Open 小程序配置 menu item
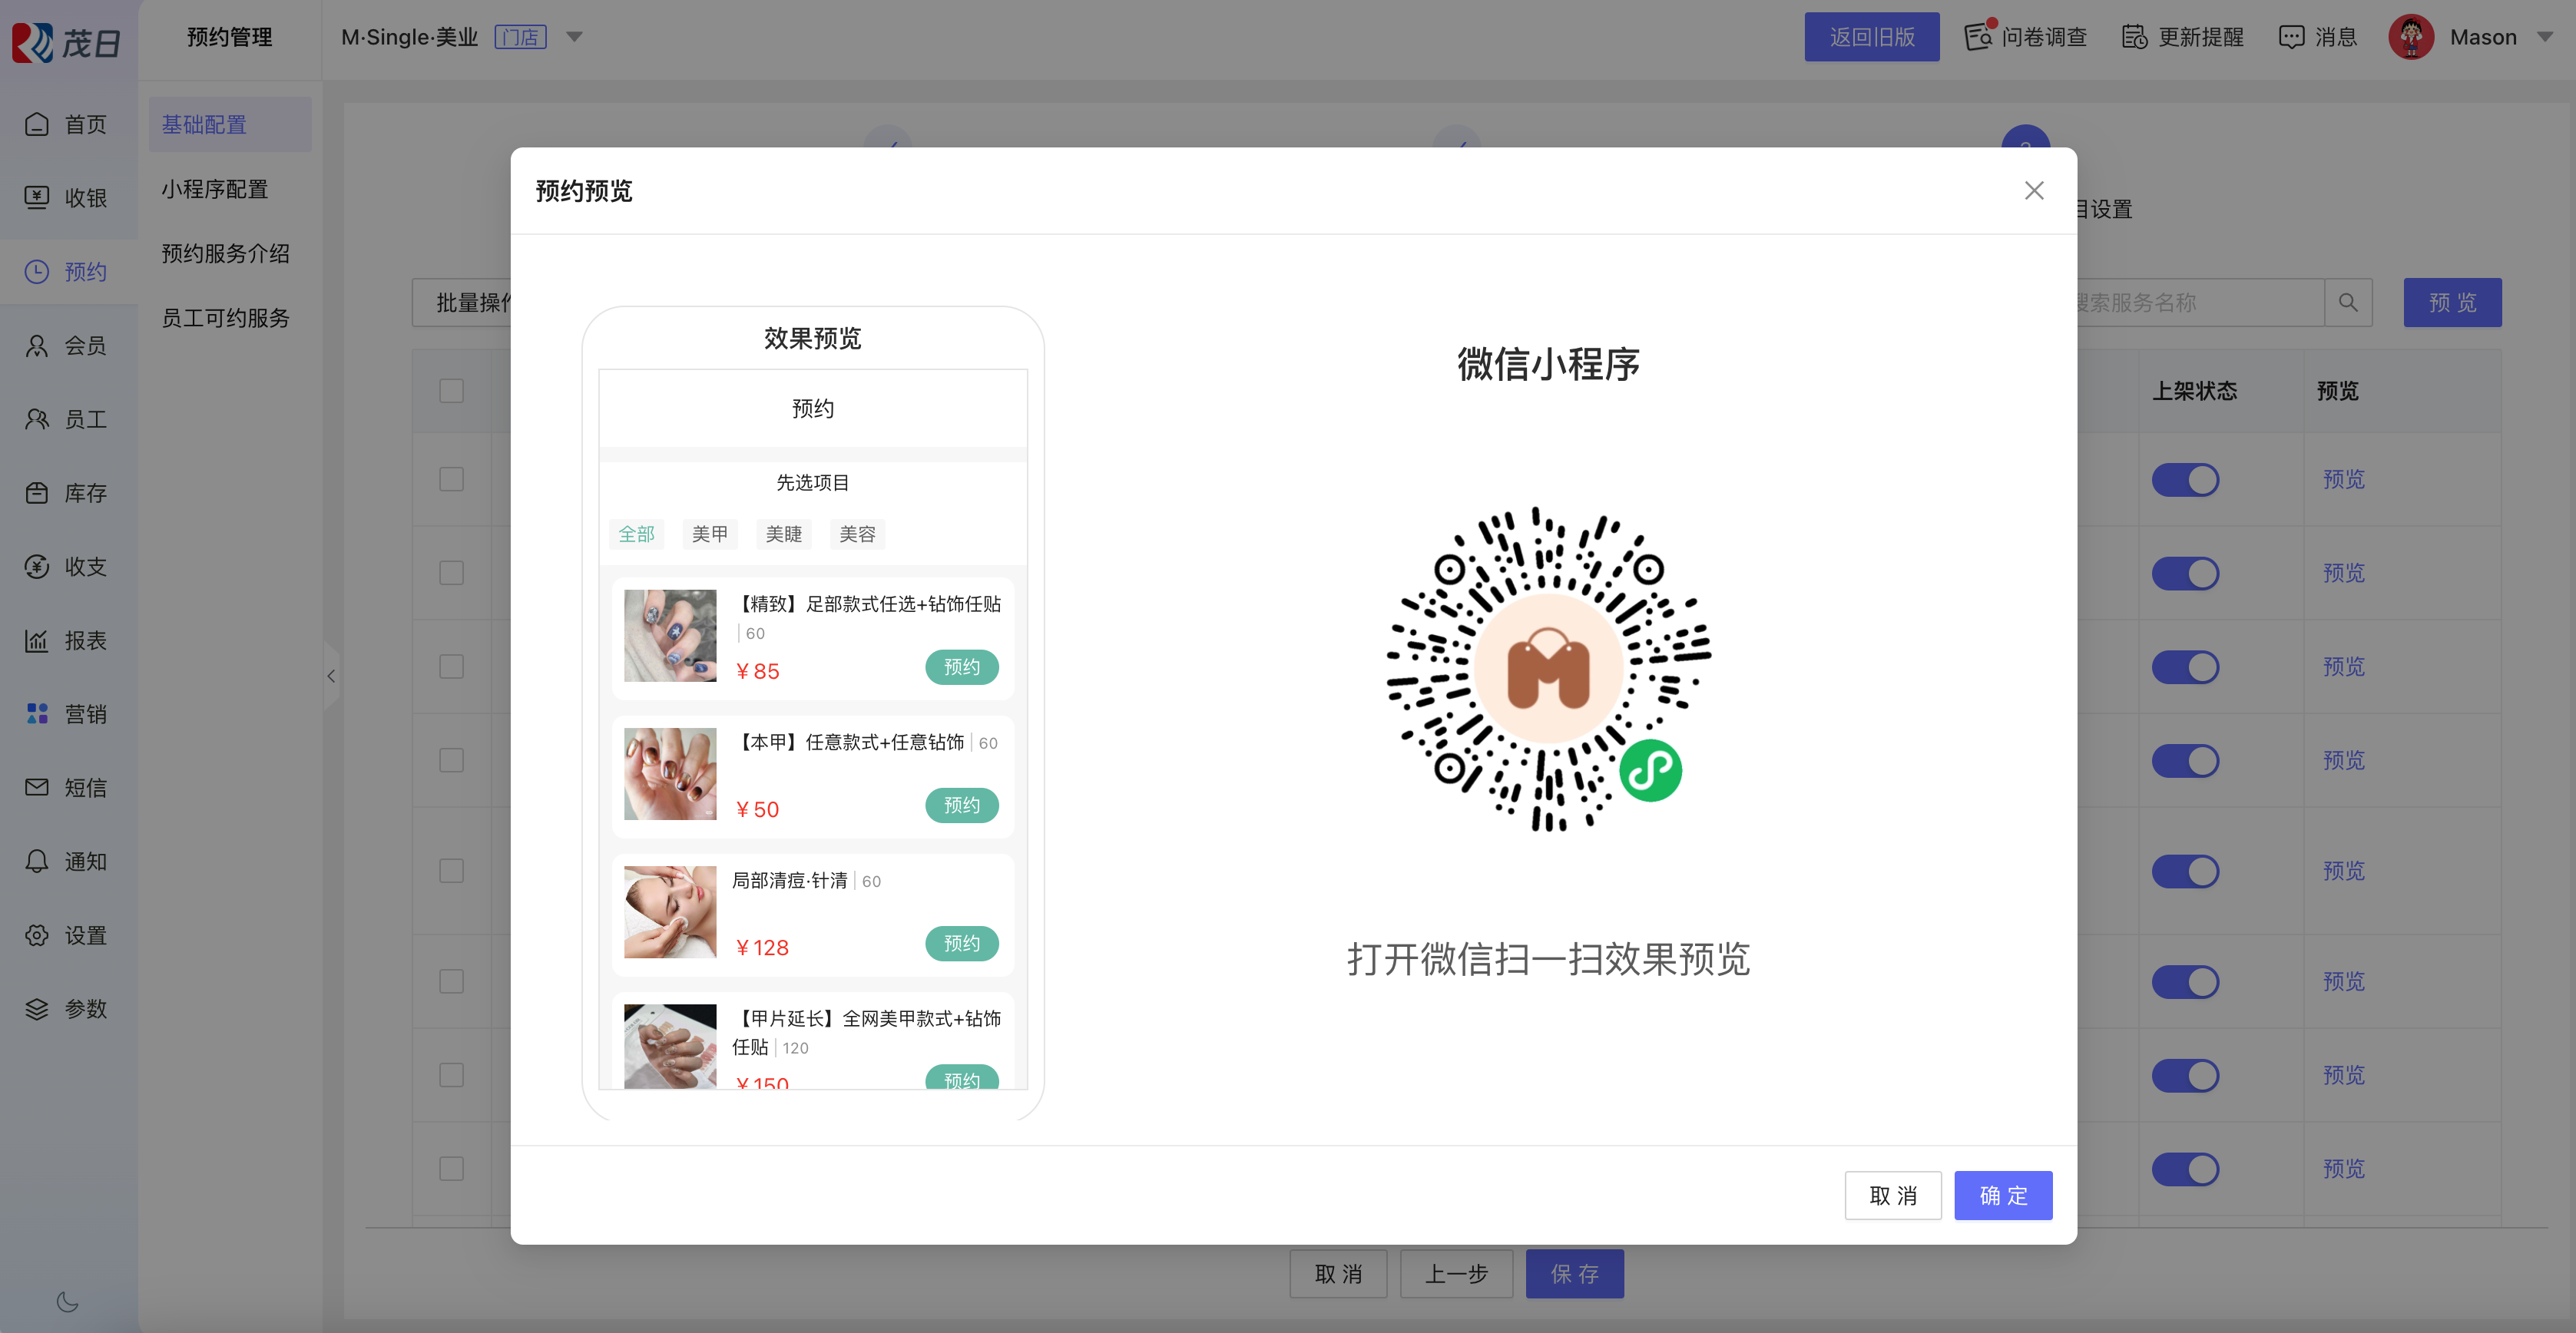Viewport: 2576px width, 1333px height. (215, 189)
